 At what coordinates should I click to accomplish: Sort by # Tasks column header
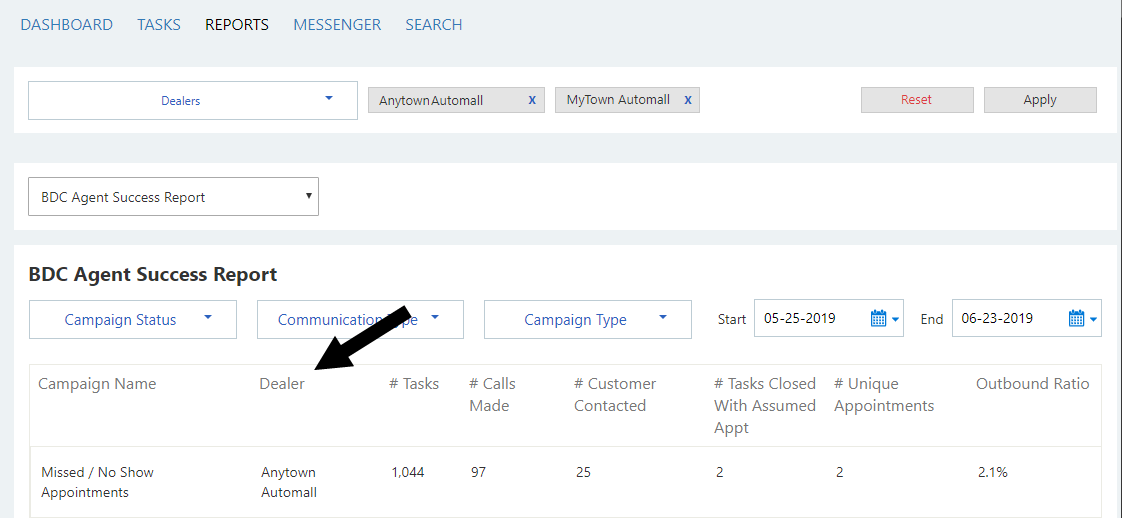click(x=414, y=384)
